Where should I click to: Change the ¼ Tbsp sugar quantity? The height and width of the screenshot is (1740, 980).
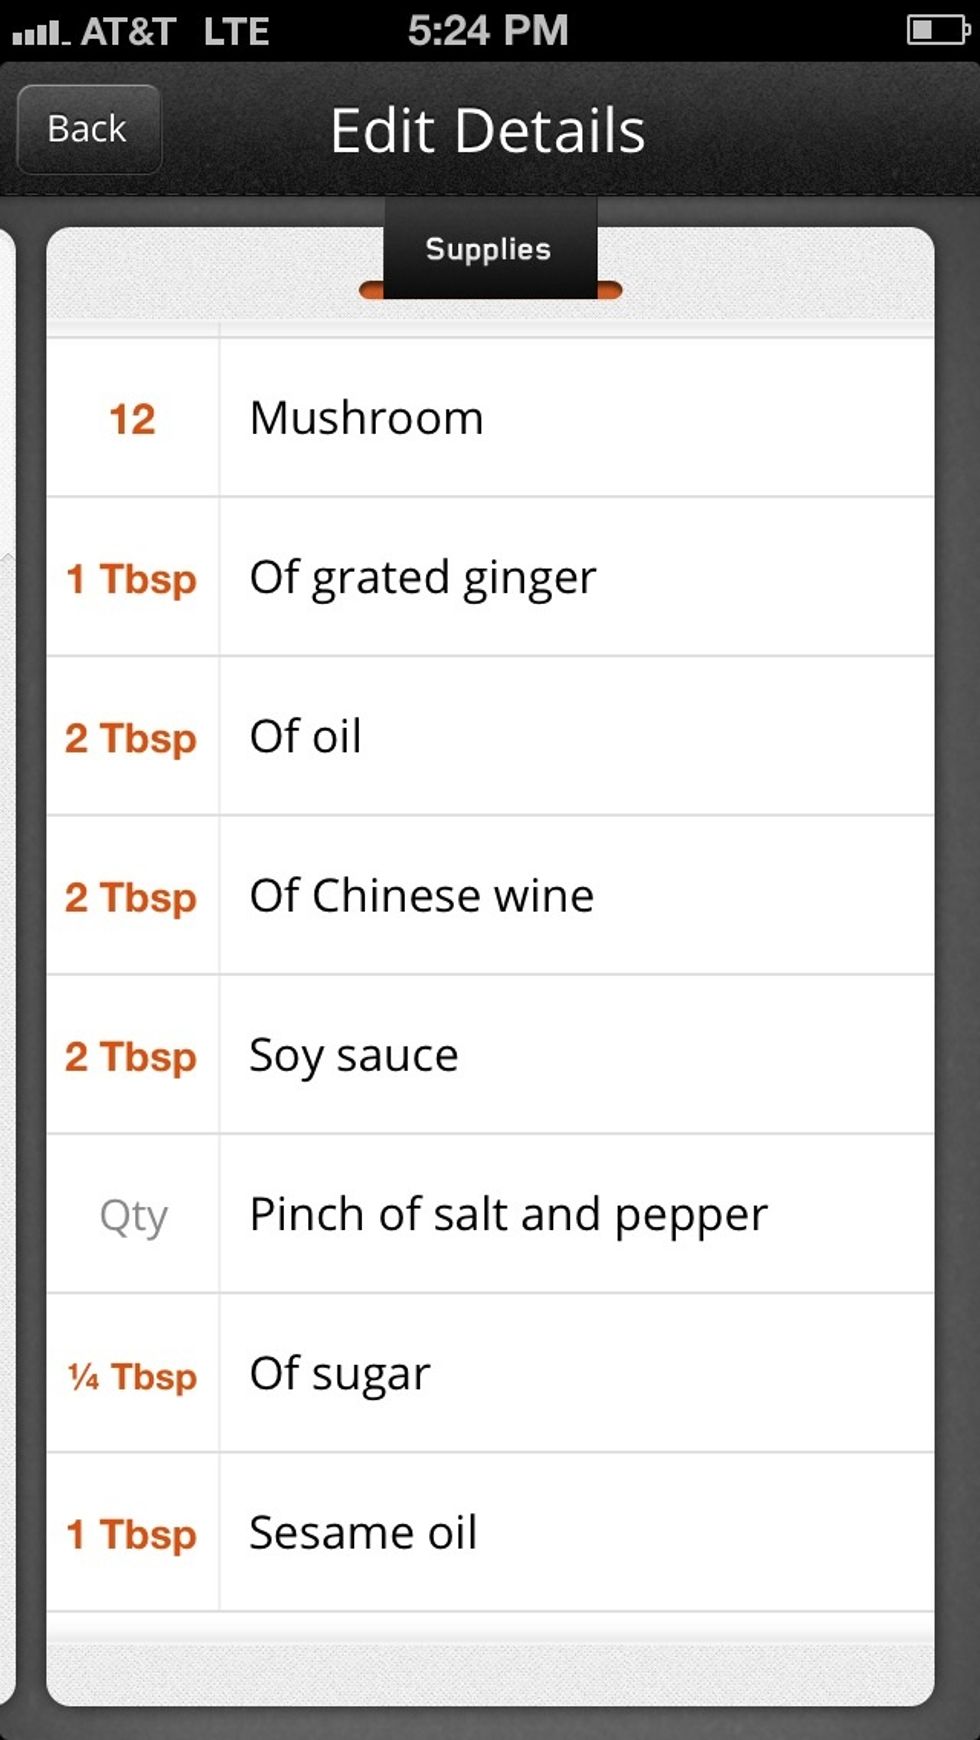coord(132,1376)
